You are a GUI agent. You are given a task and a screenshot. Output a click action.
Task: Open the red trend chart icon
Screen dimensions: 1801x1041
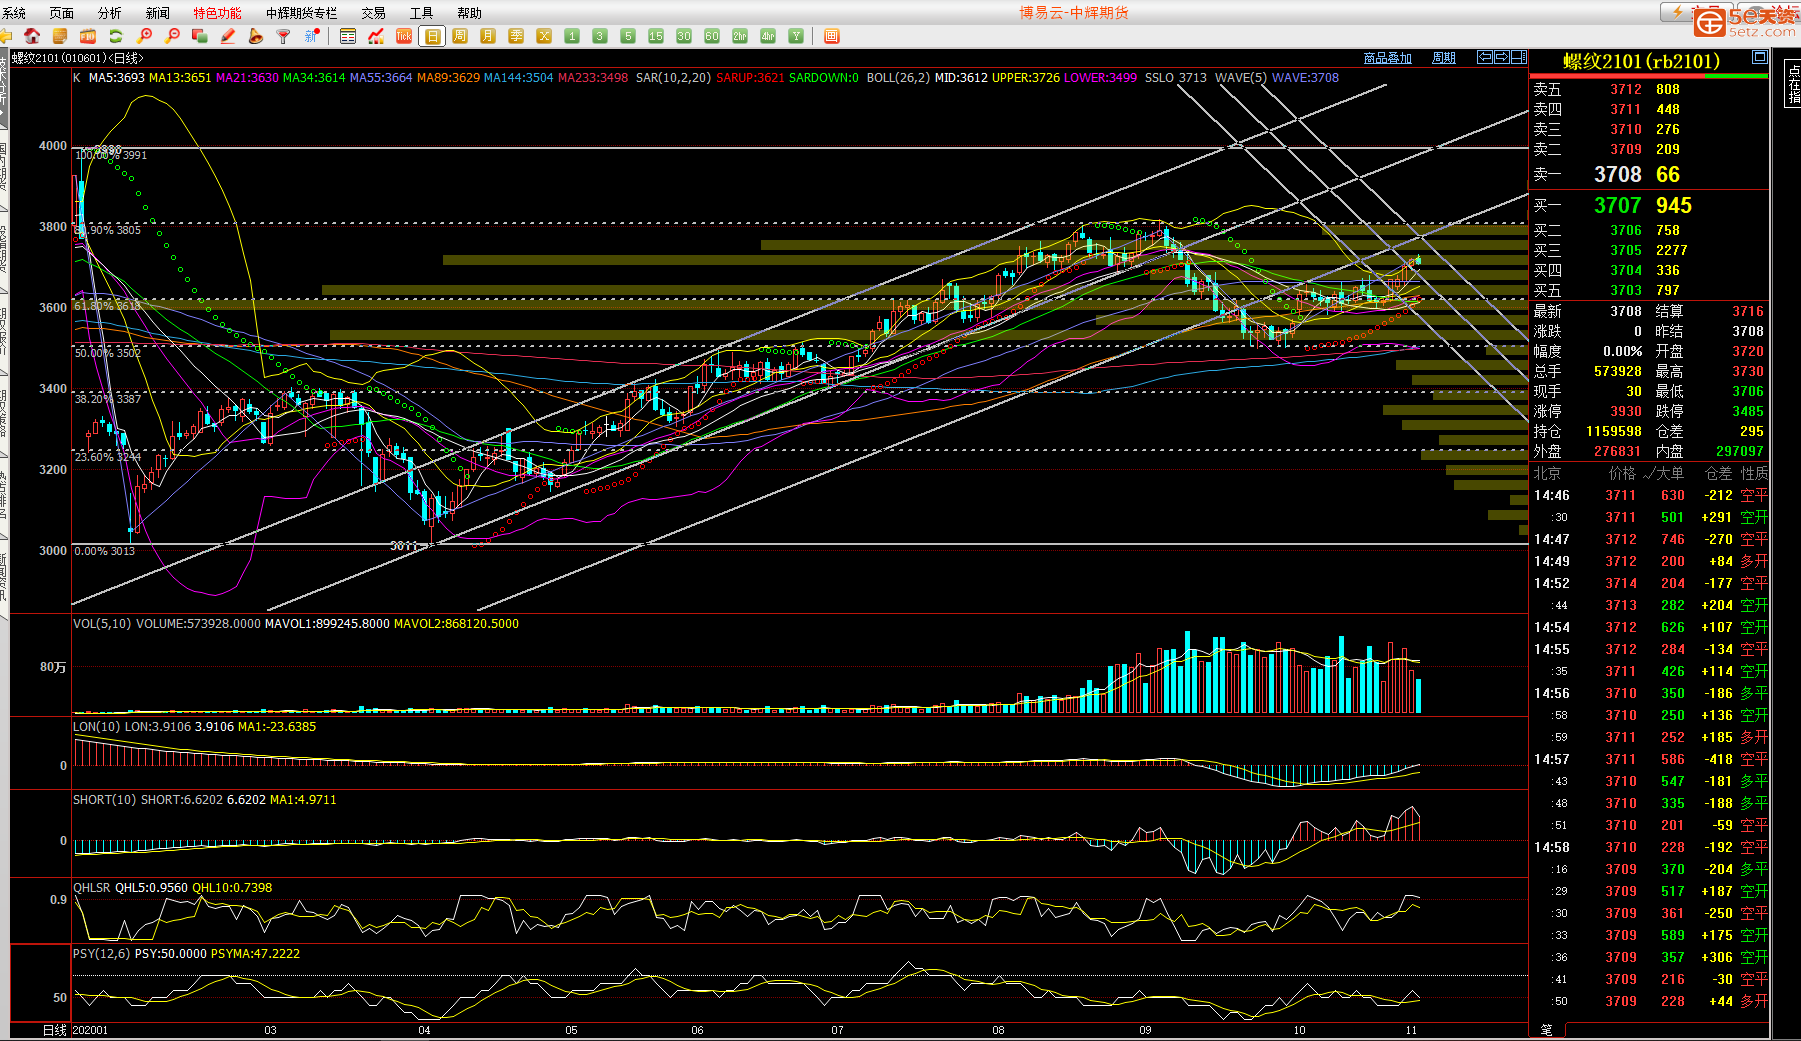(x=376, y=36)
